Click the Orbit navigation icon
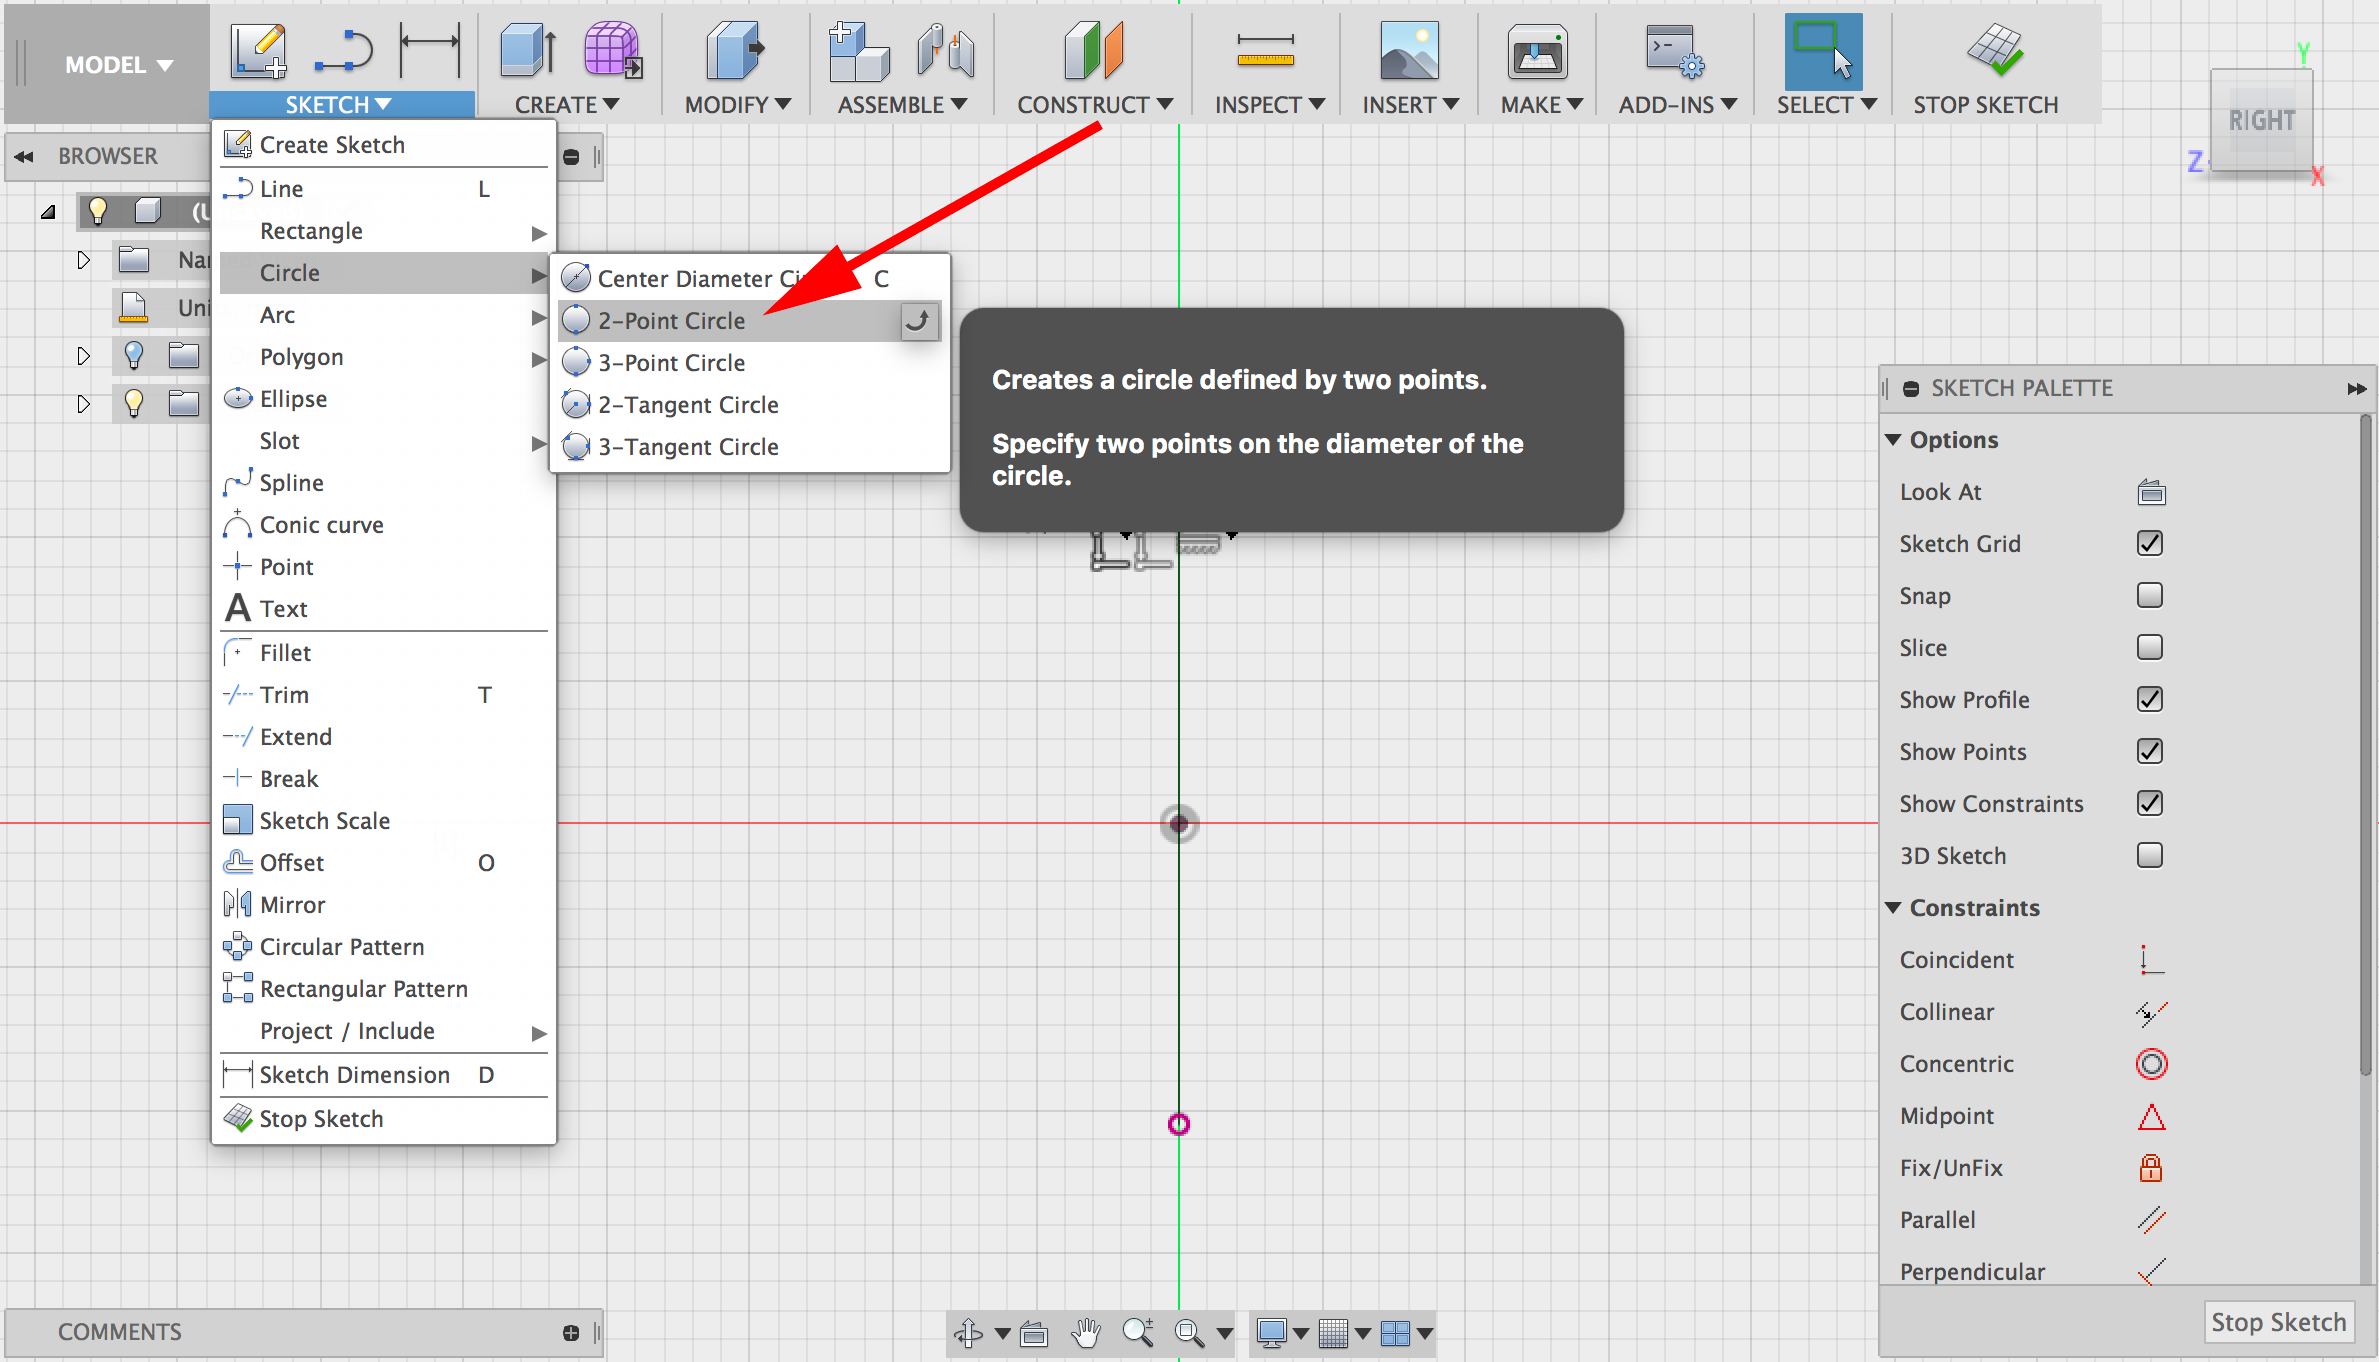This screenshot has height=1362, width=2379. click(x=968, y=1332)
